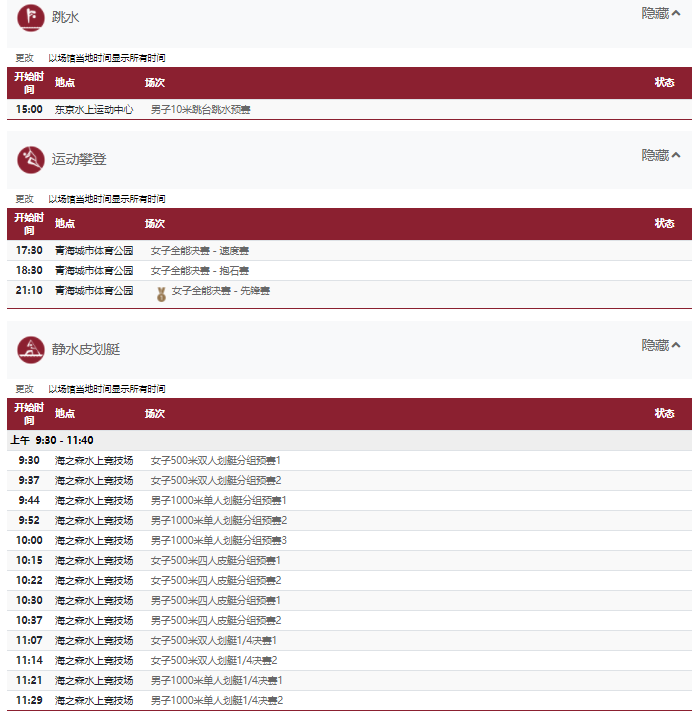
Task: Click the bronze medal icon in 21:10 row
Action: (161, 294)
